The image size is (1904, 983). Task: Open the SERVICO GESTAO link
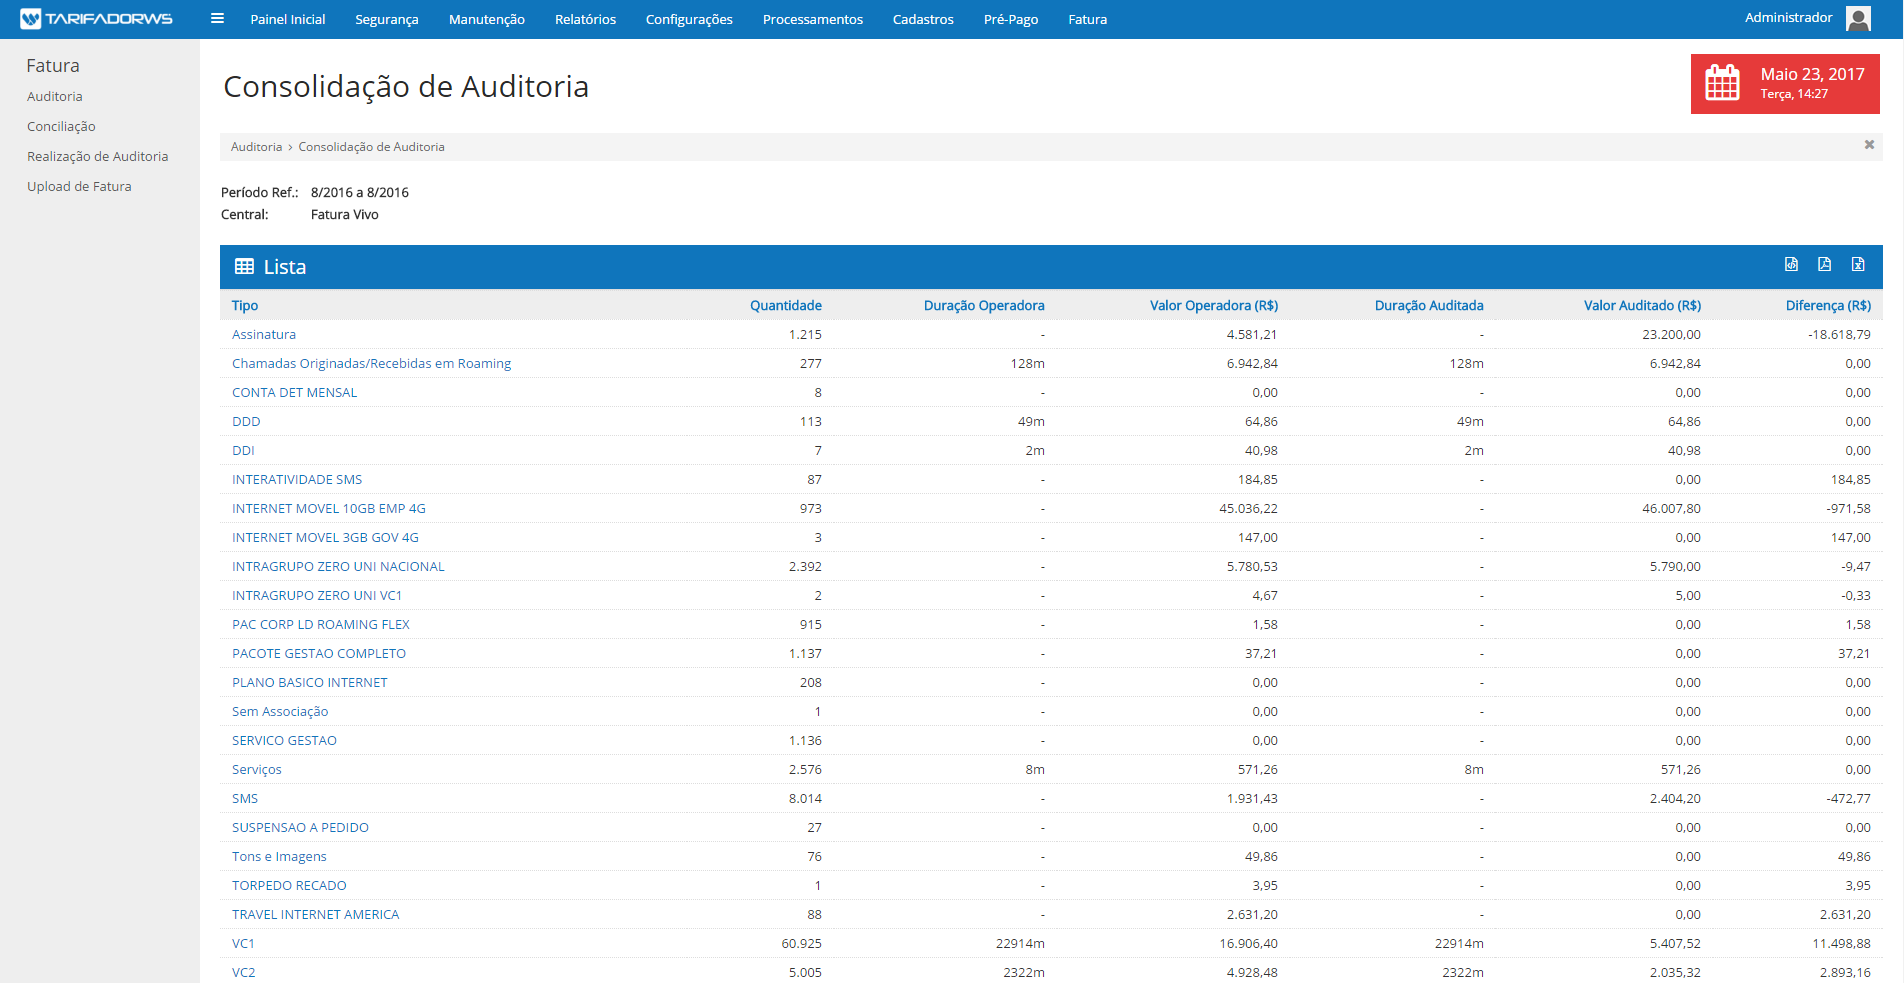tap(284, 740)
